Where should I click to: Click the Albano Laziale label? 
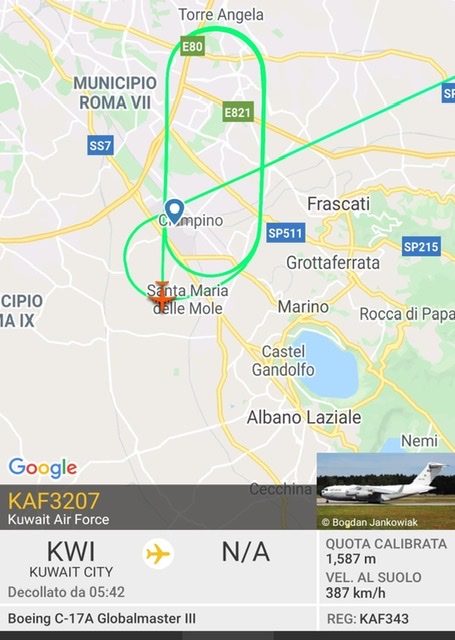point(304,417)
